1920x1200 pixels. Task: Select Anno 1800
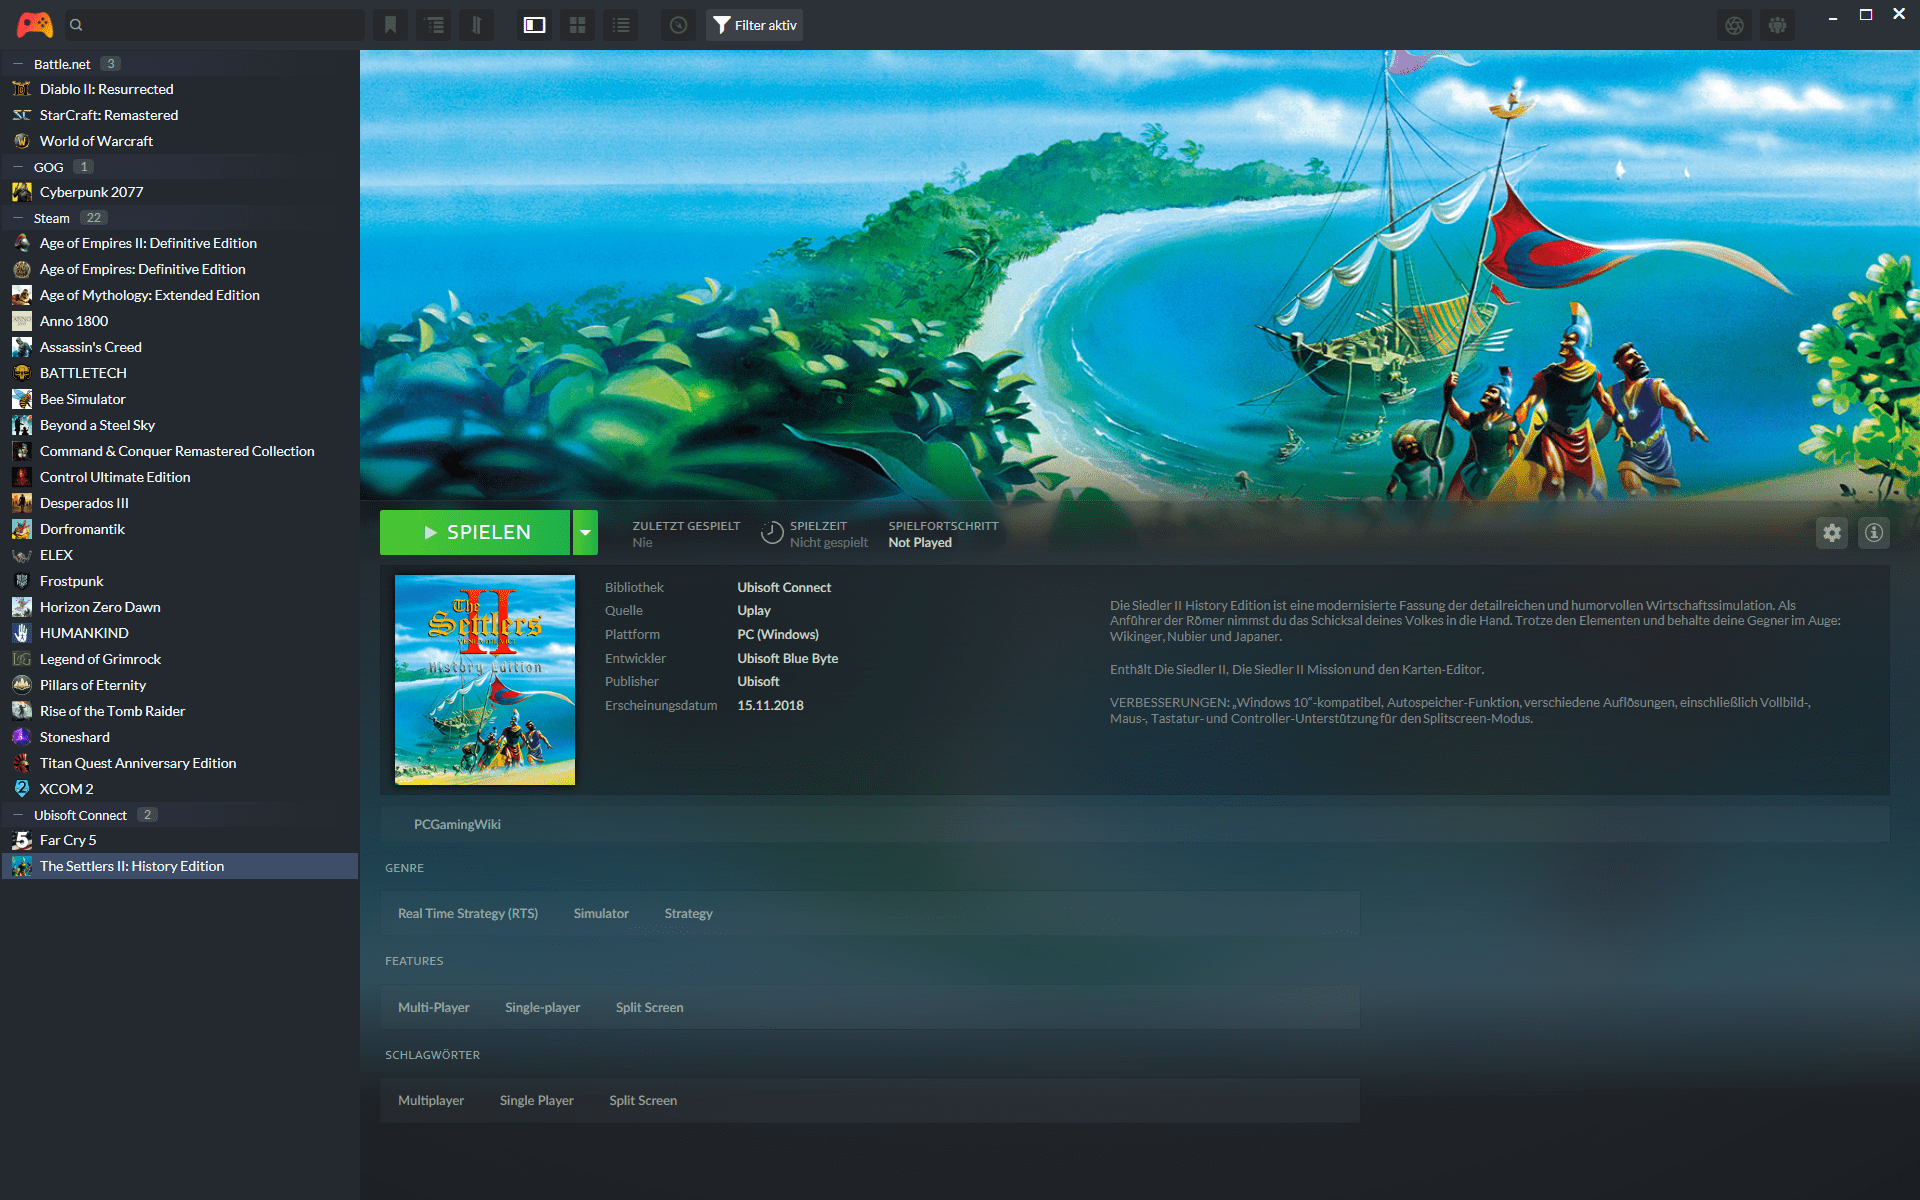point(180,321)
